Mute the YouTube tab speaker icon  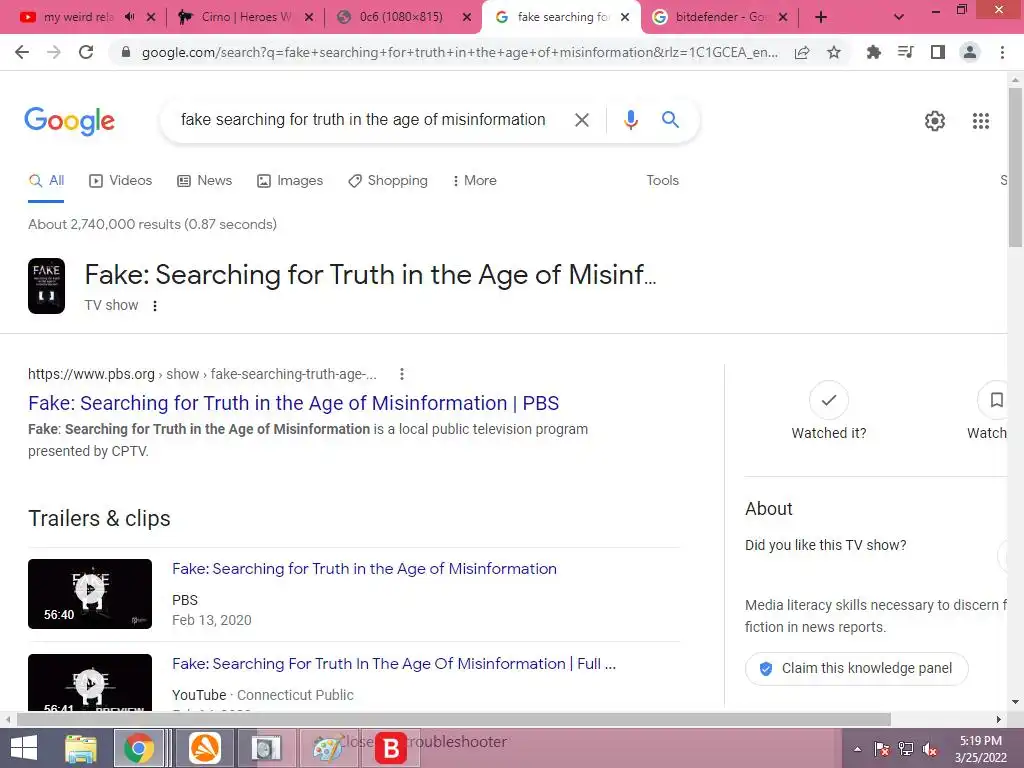point(129,17)
